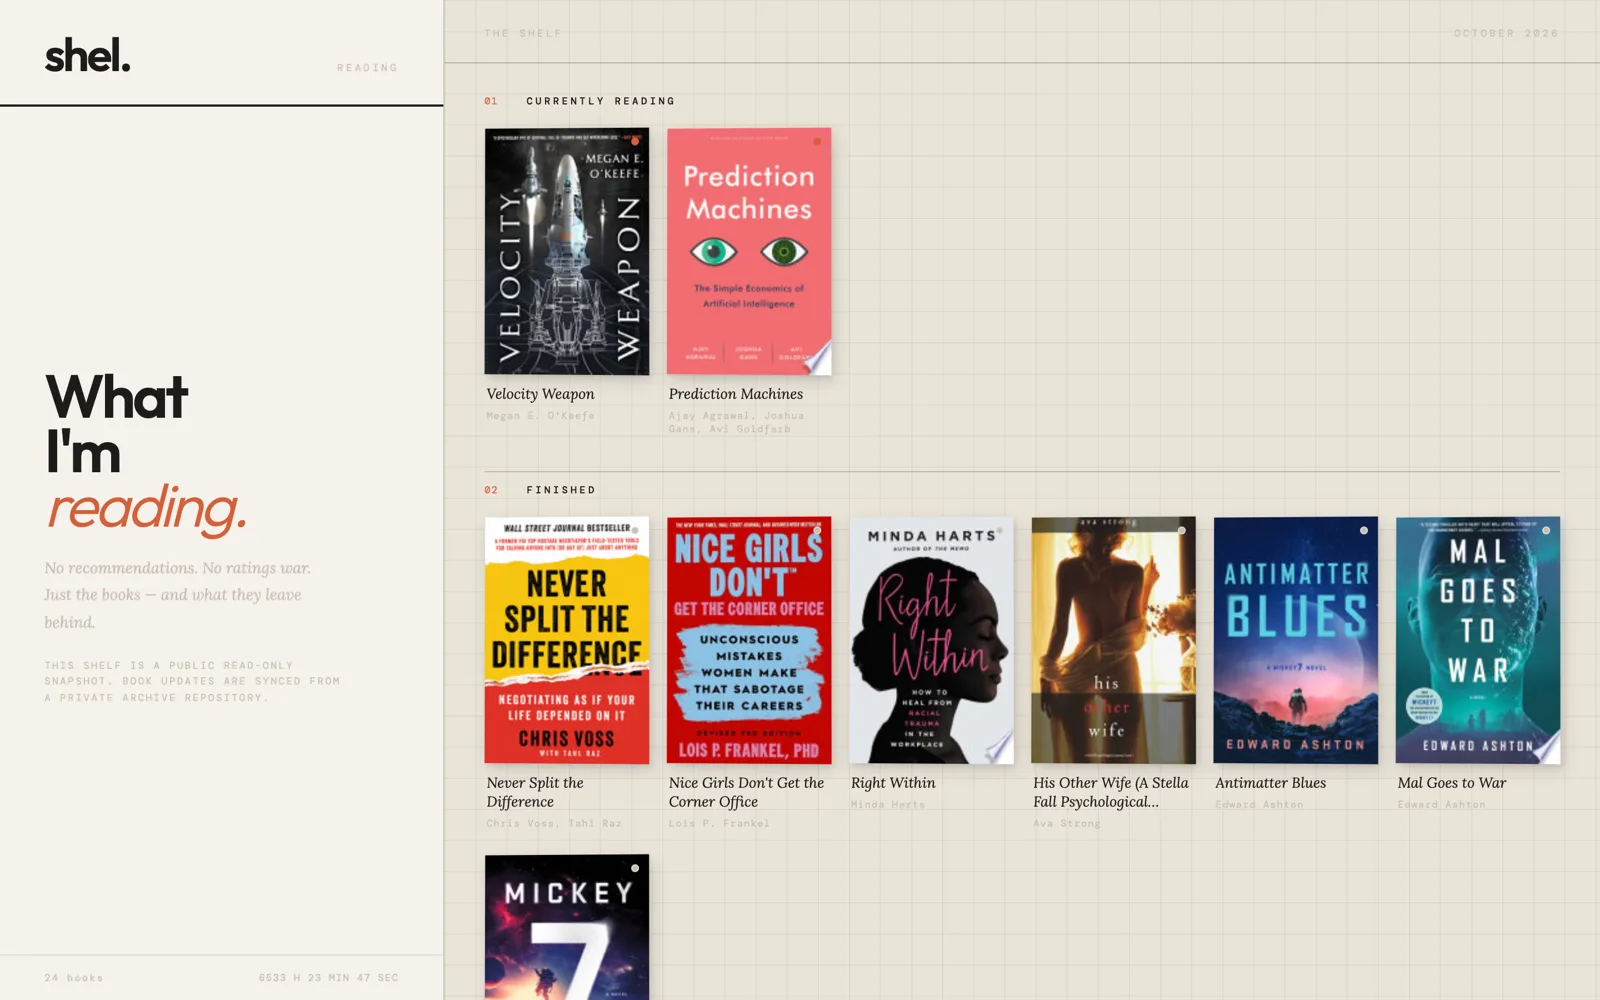Open the Never Split the Difference cover

tap(567, 640)
